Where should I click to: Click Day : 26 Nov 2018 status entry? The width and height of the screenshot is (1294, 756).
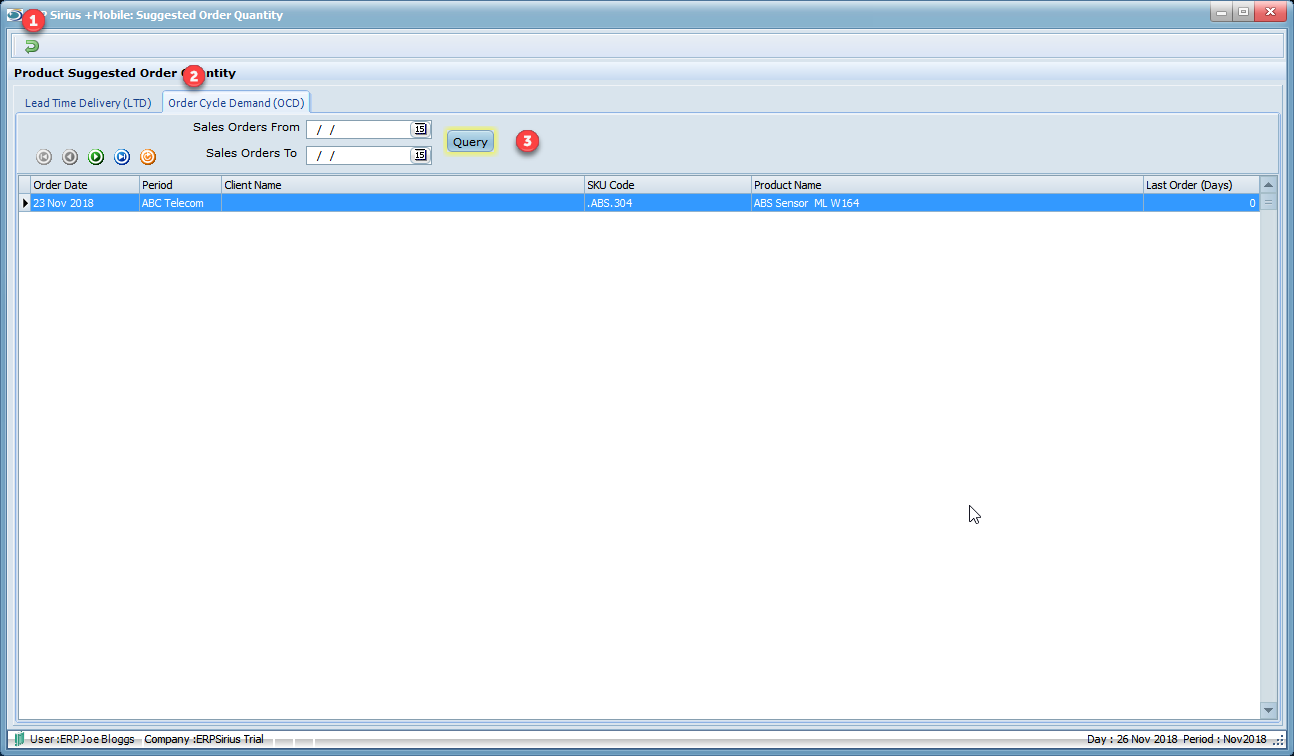click(x=1132, y=739)
